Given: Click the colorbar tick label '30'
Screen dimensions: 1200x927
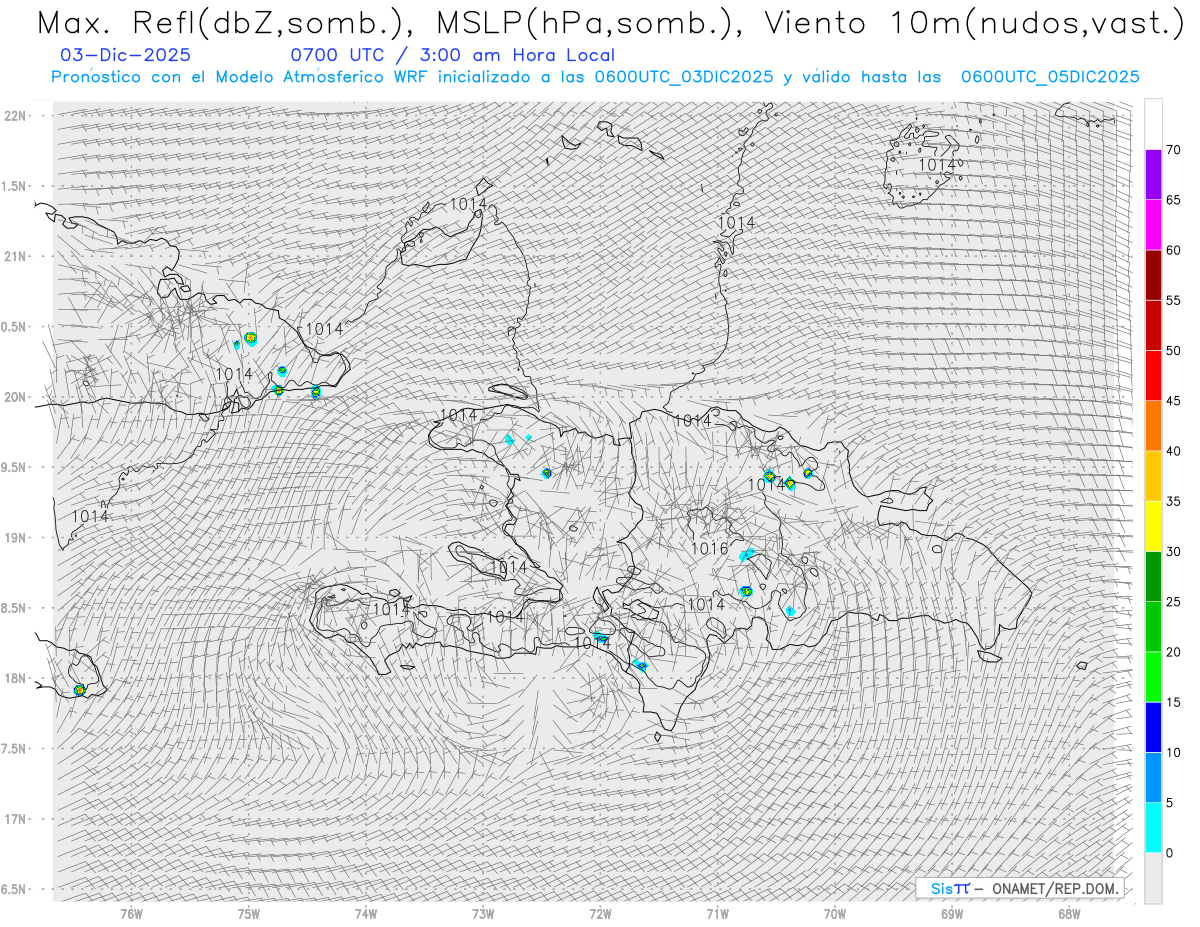Looking at the screenshot, I should [1174, 552].
